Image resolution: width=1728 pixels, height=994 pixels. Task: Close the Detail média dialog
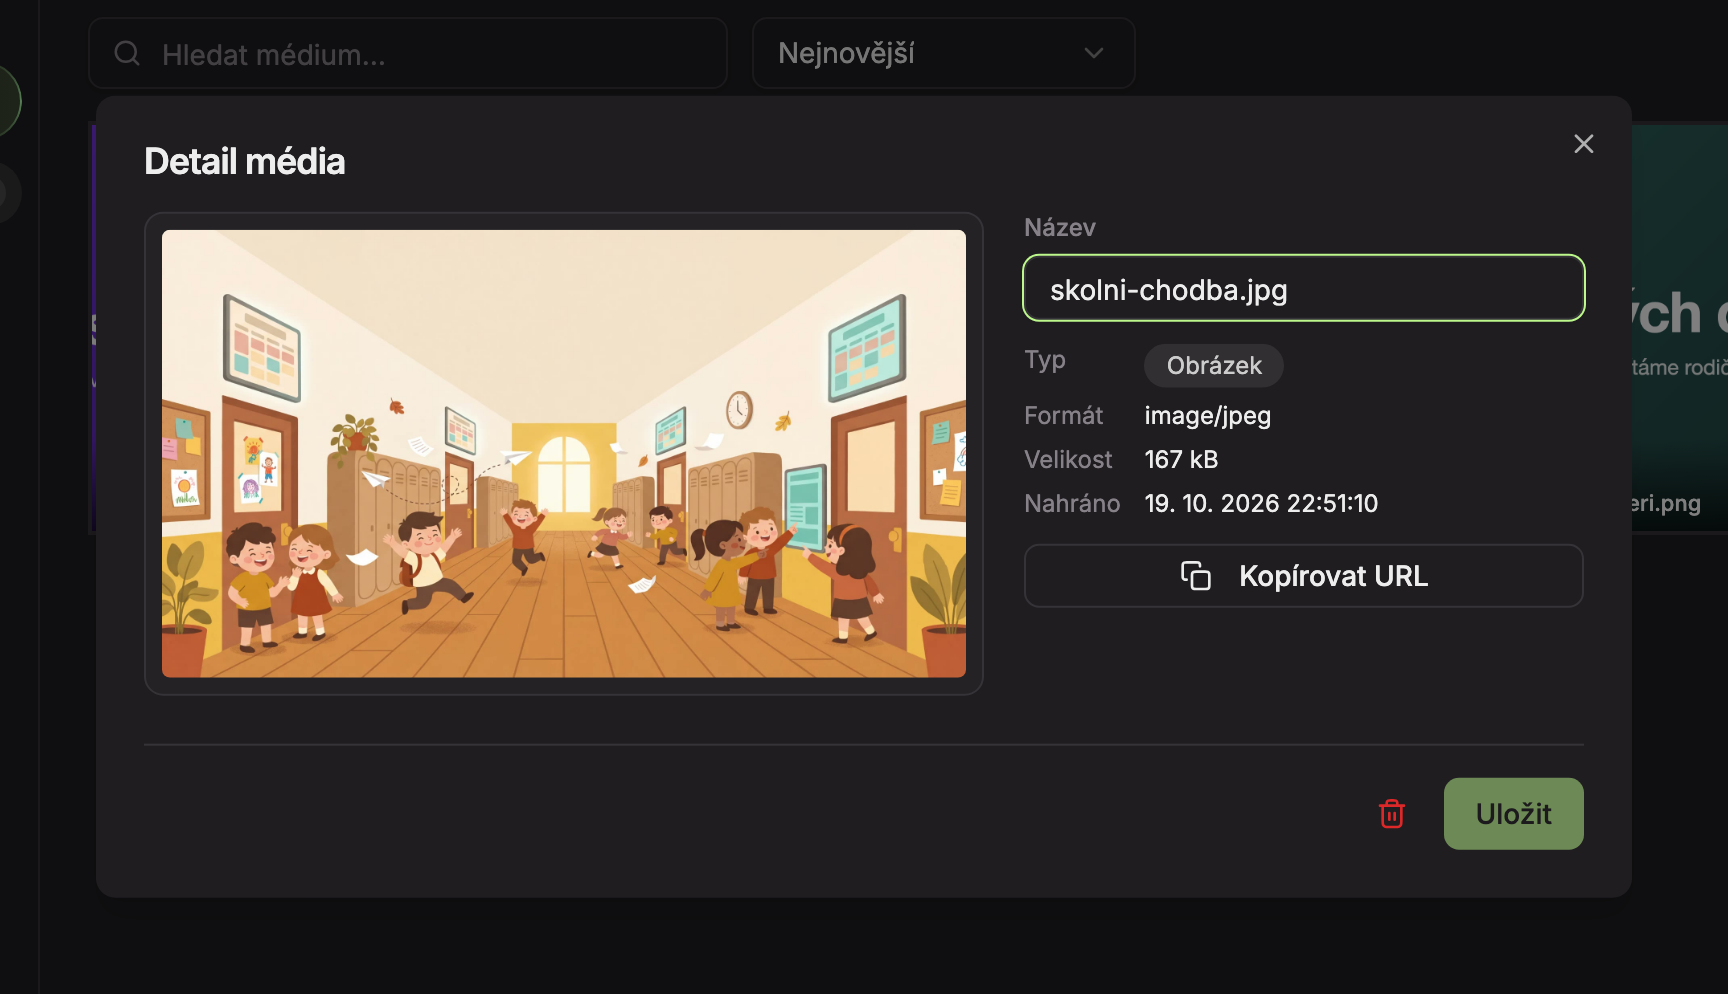coord(1583,144)
